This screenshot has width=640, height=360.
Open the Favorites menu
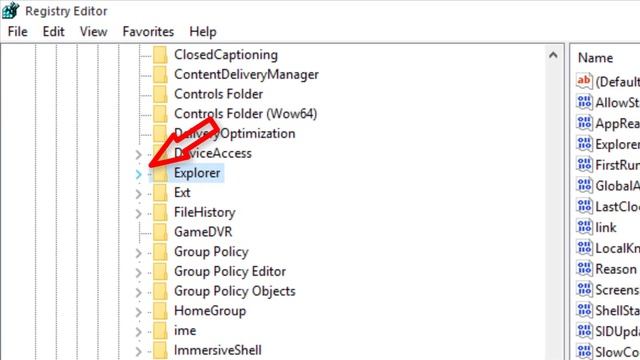[148, 31]
